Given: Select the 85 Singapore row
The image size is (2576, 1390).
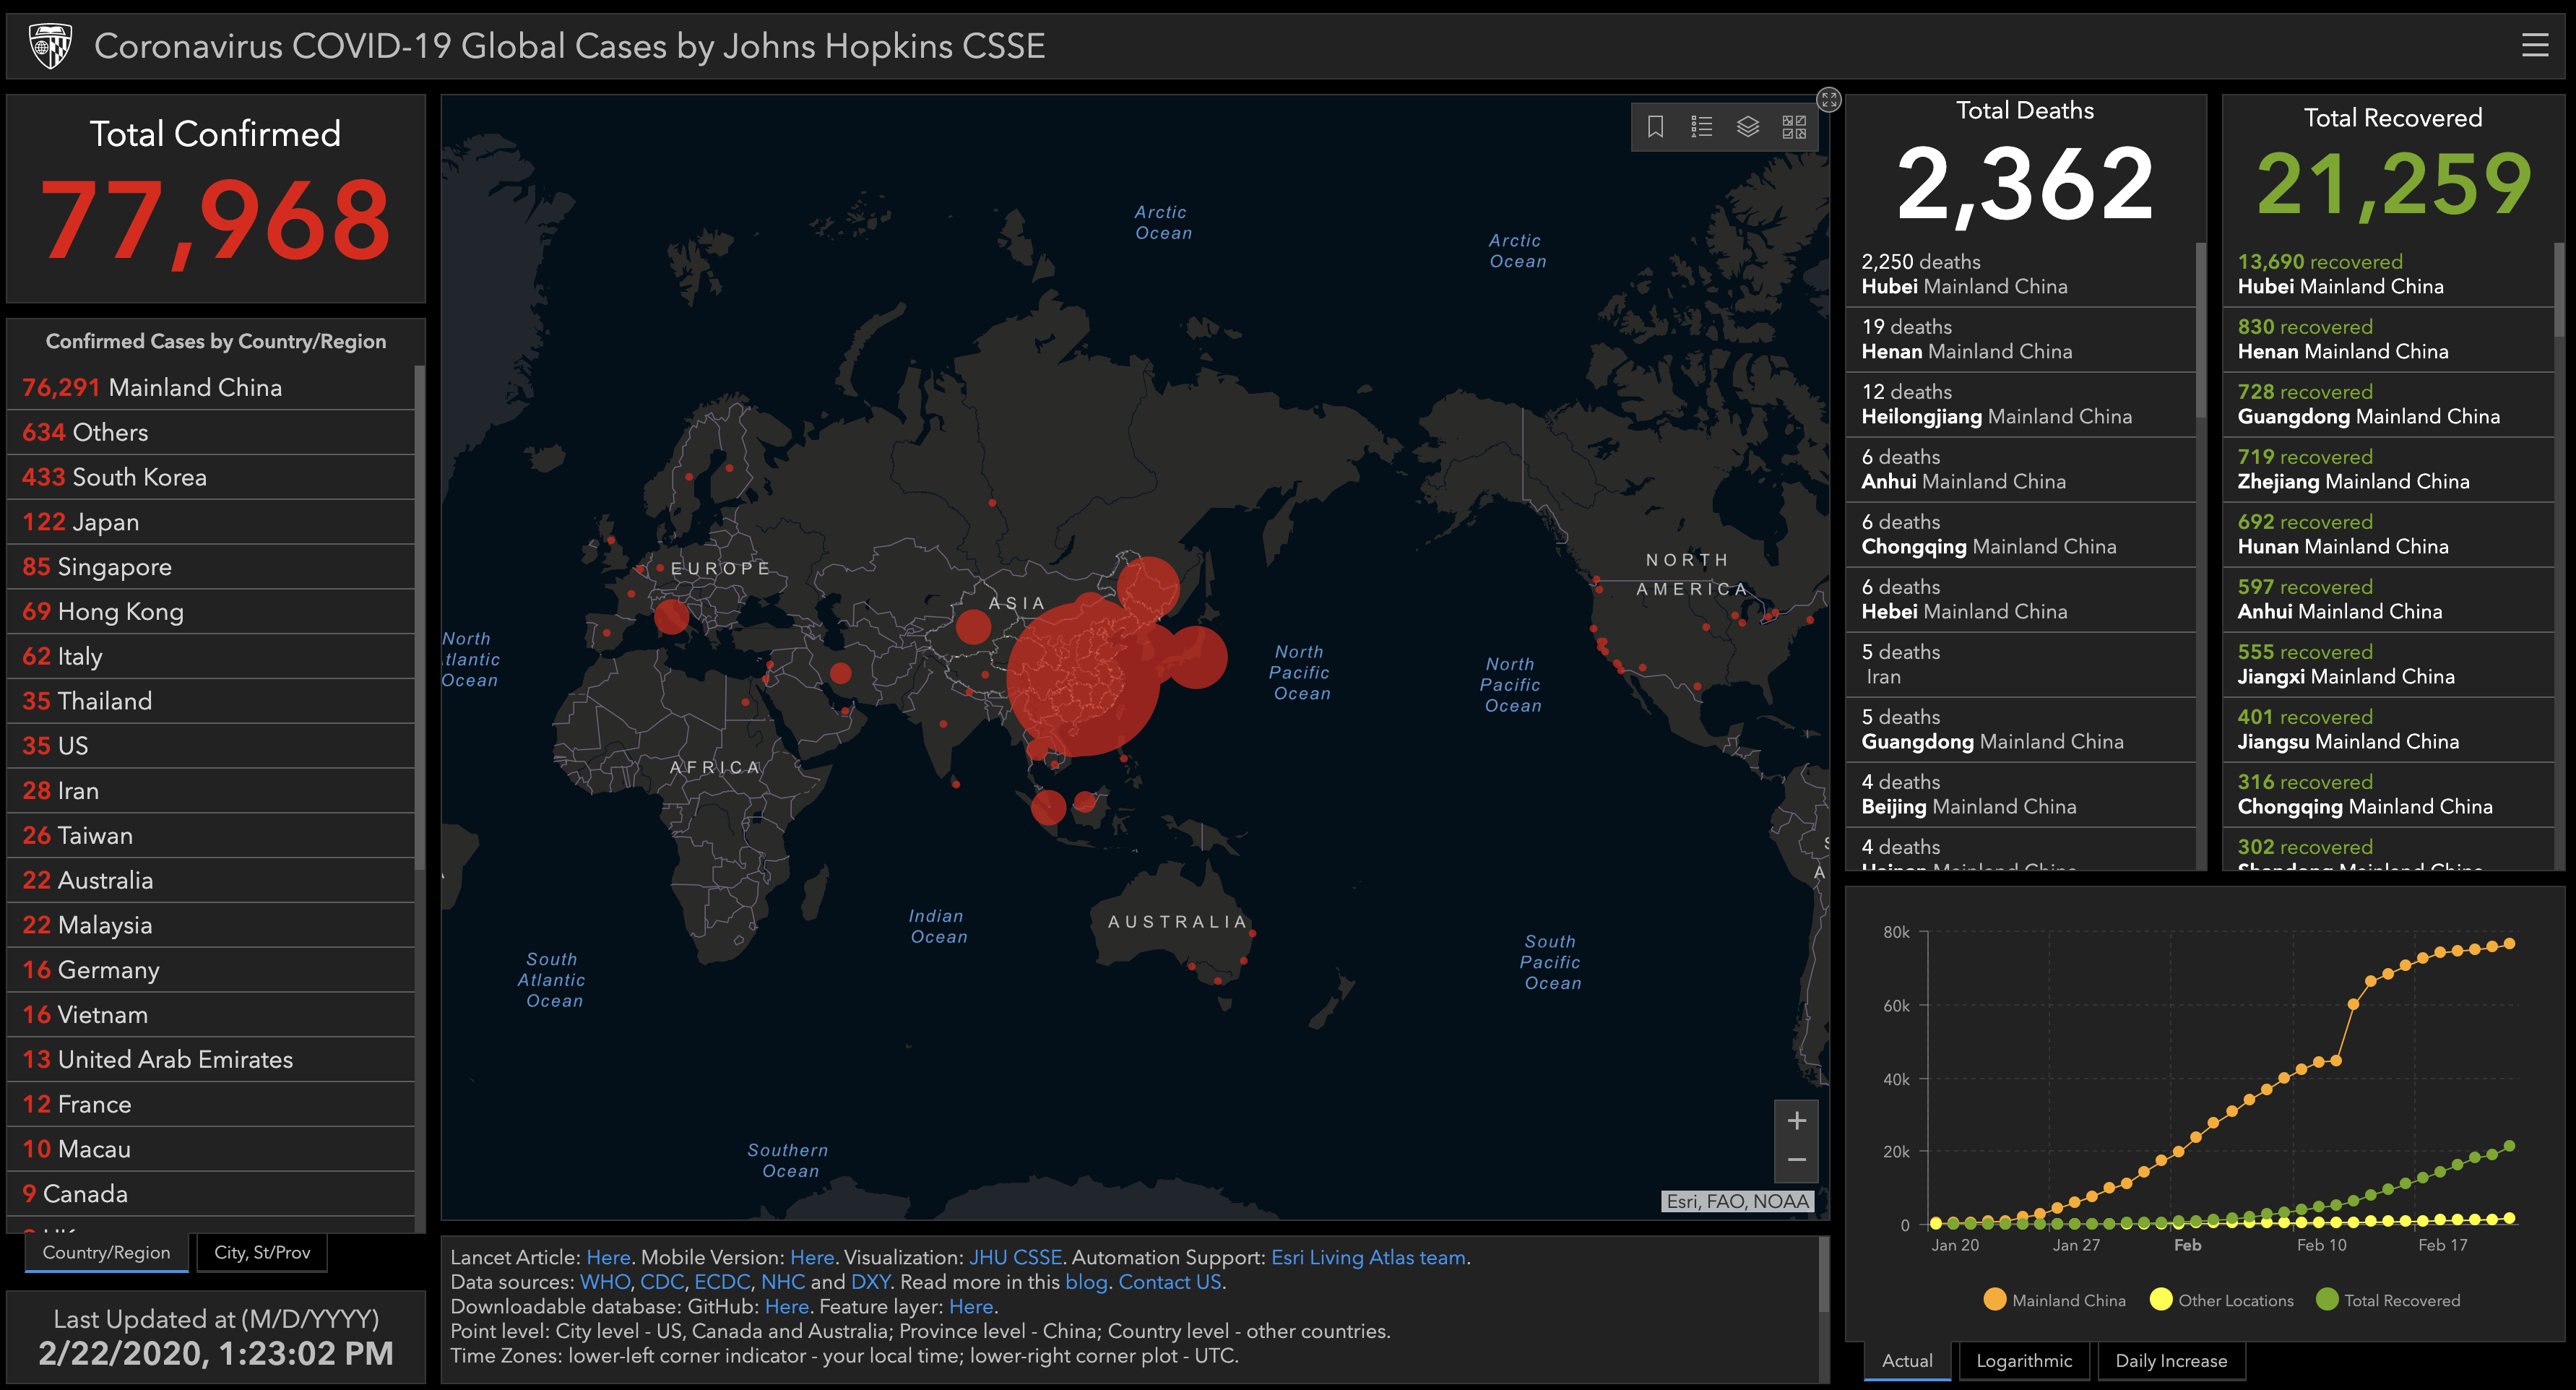Looking at the screenshot, I should pyautogui.click(x=211, y=567).
